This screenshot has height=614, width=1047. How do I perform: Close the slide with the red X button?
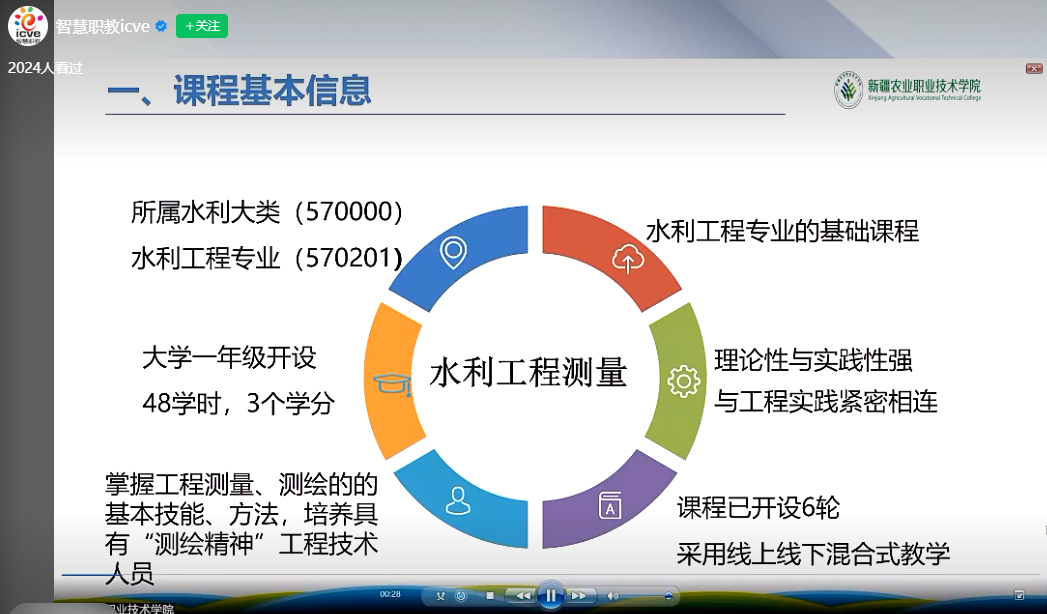1034,68
